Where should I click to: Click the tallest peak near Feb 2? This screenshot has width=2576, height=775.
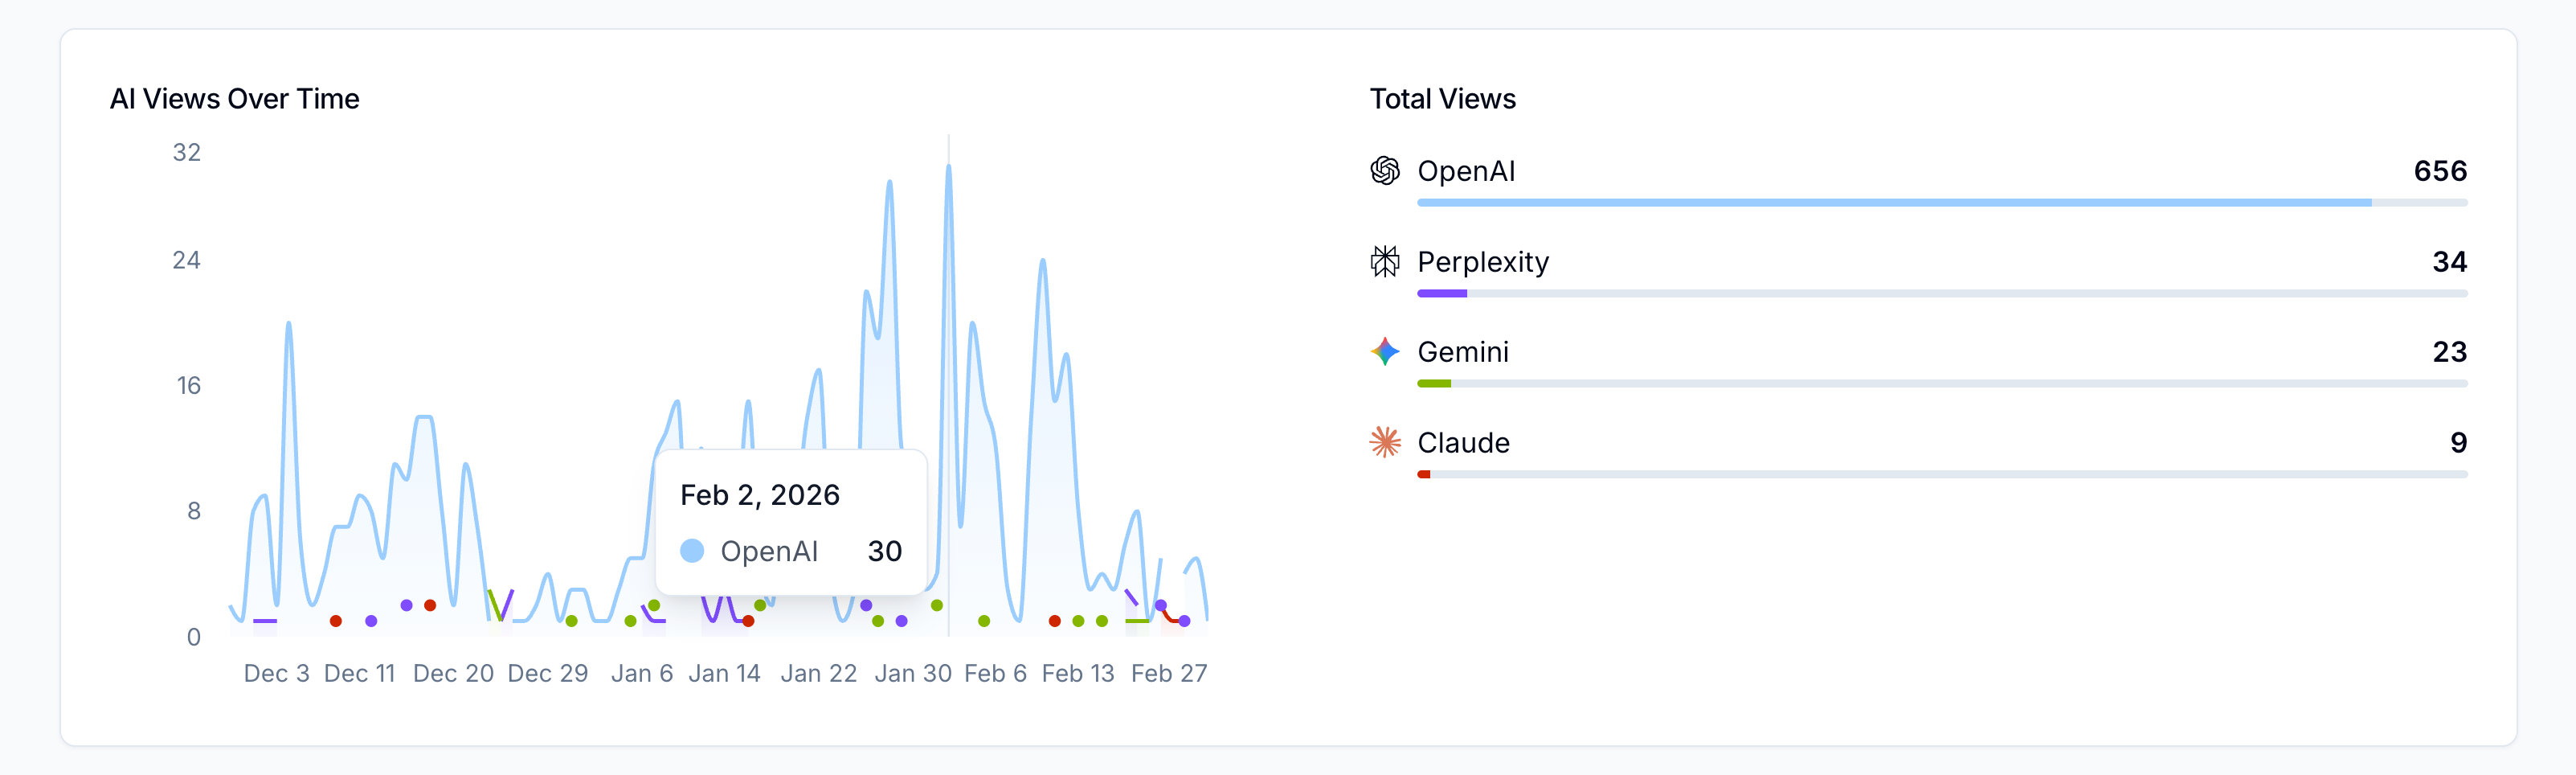click(x=948, y=170)
